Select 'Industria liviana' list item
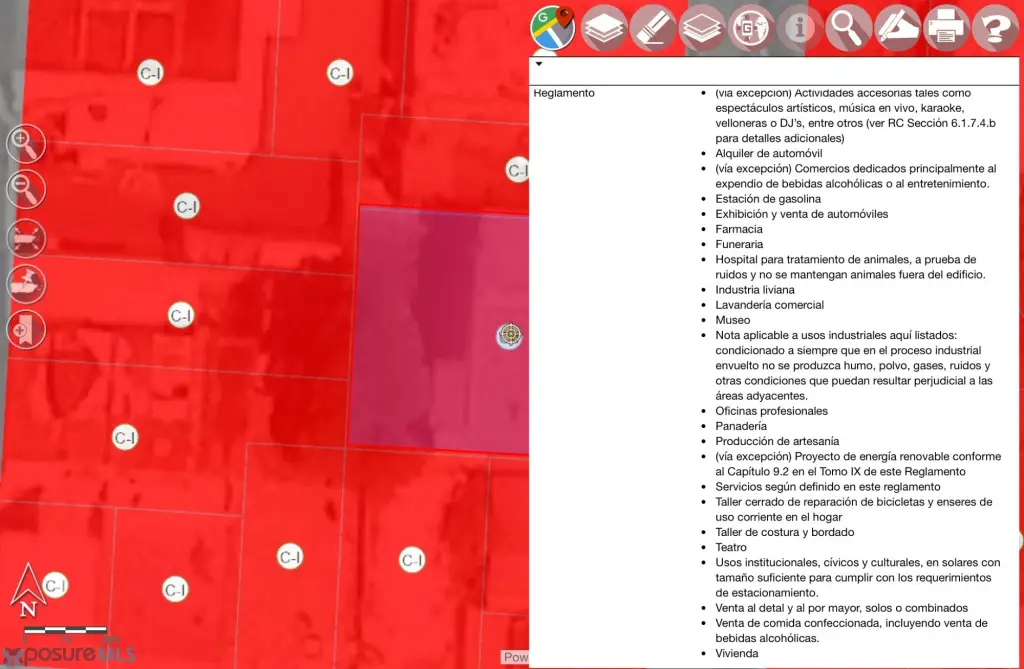1024x669 pixels. [755, 289]
